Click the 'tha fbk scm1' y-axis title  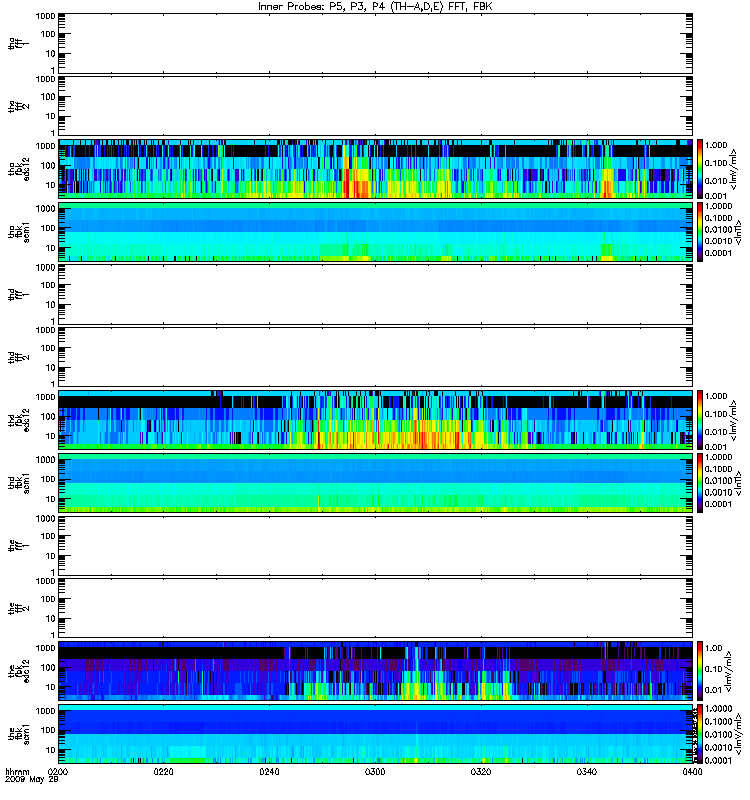pos(19,232)
